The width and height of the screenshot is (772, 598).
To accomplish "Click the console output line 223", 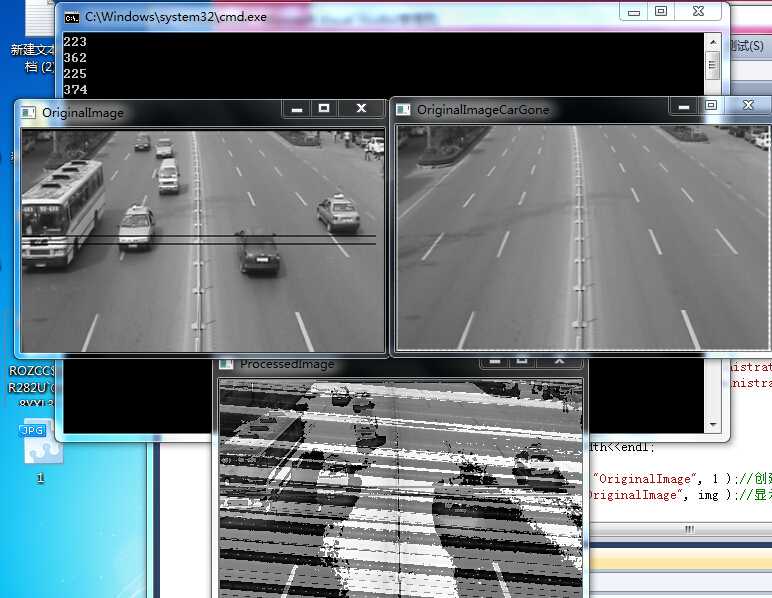I will 75,42.
